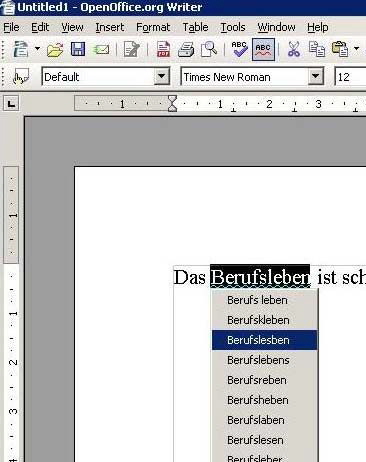Screen dimensions: 366x462
Task: Open the Tools menu
Action: point(233,27)
